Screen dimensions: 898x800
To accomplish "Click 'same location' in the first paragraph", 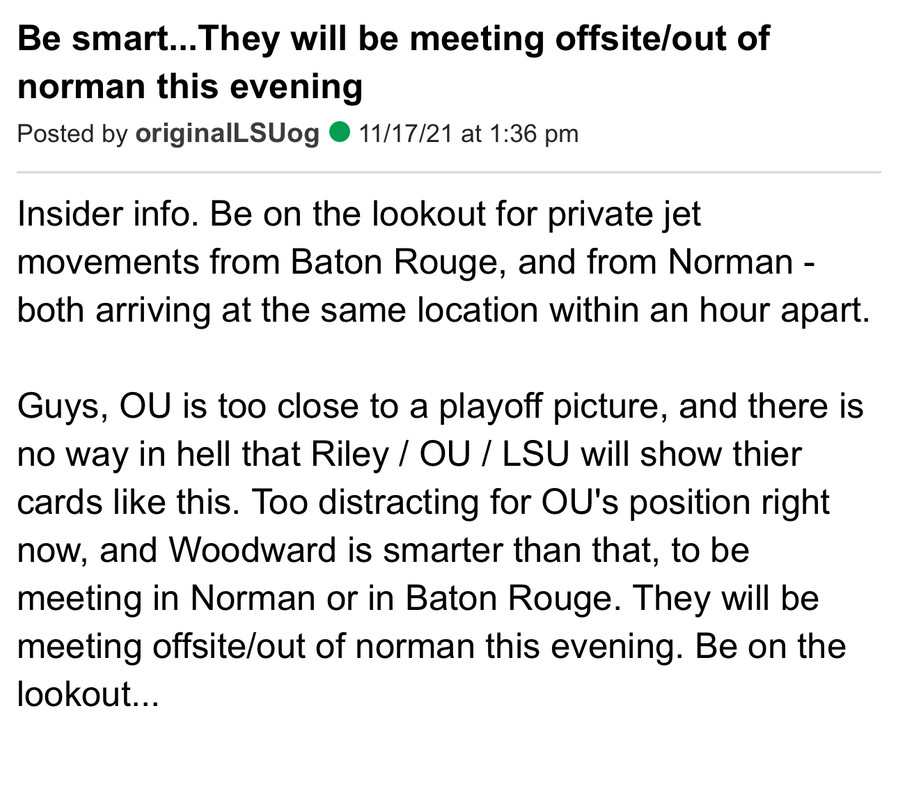I will click(429, 311).
